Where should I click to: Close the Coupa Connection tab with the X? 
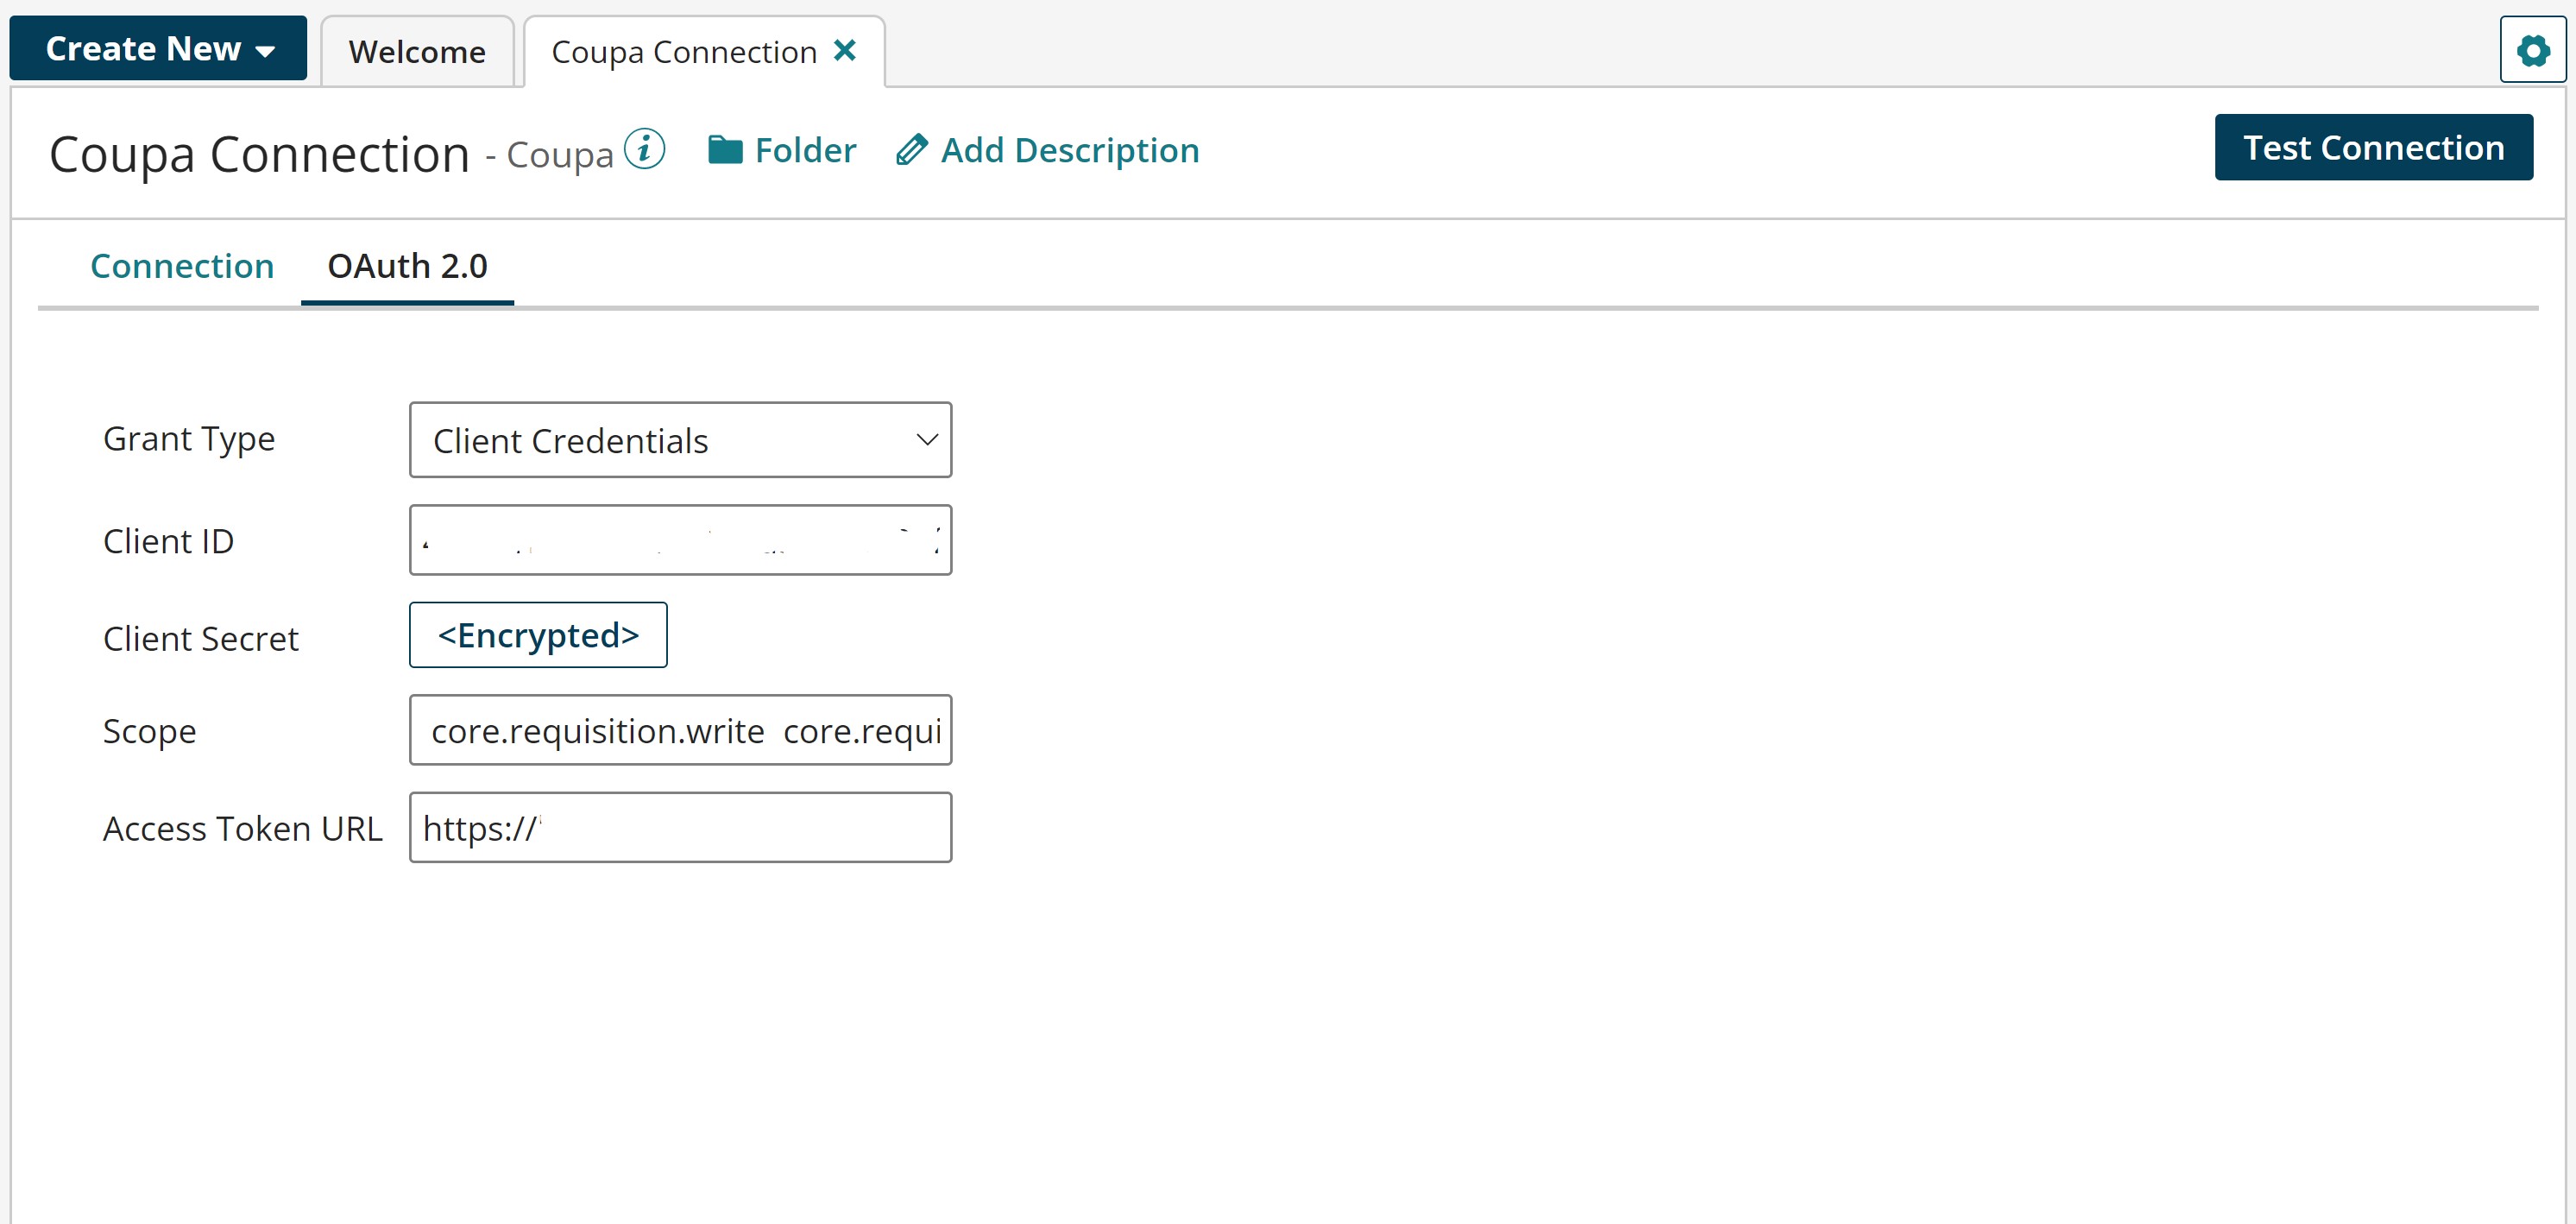846,50
